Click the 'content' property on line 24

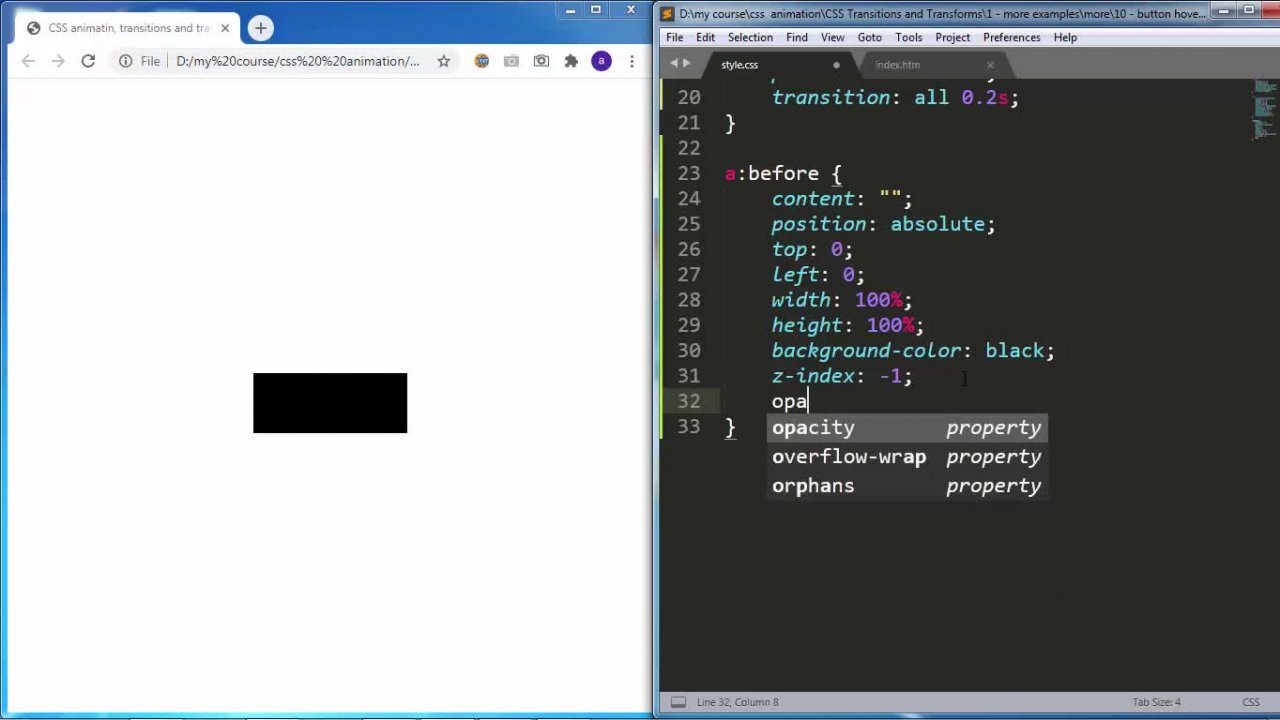pos(812,199)
